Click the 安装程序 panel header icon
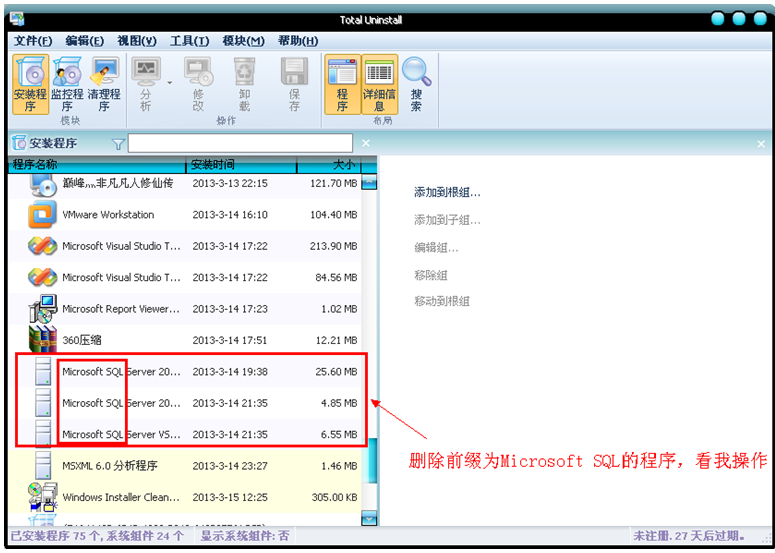This screenshot has width=775, height=553. [x=19, y=143]
